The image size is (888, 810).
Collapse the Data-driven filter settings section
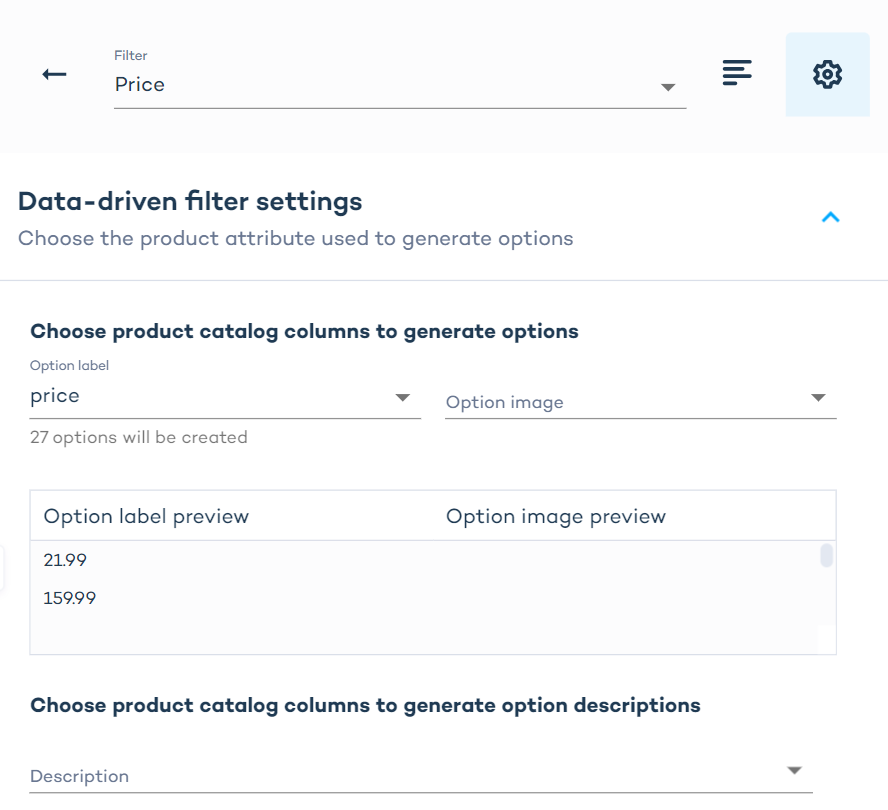[830, 217]
